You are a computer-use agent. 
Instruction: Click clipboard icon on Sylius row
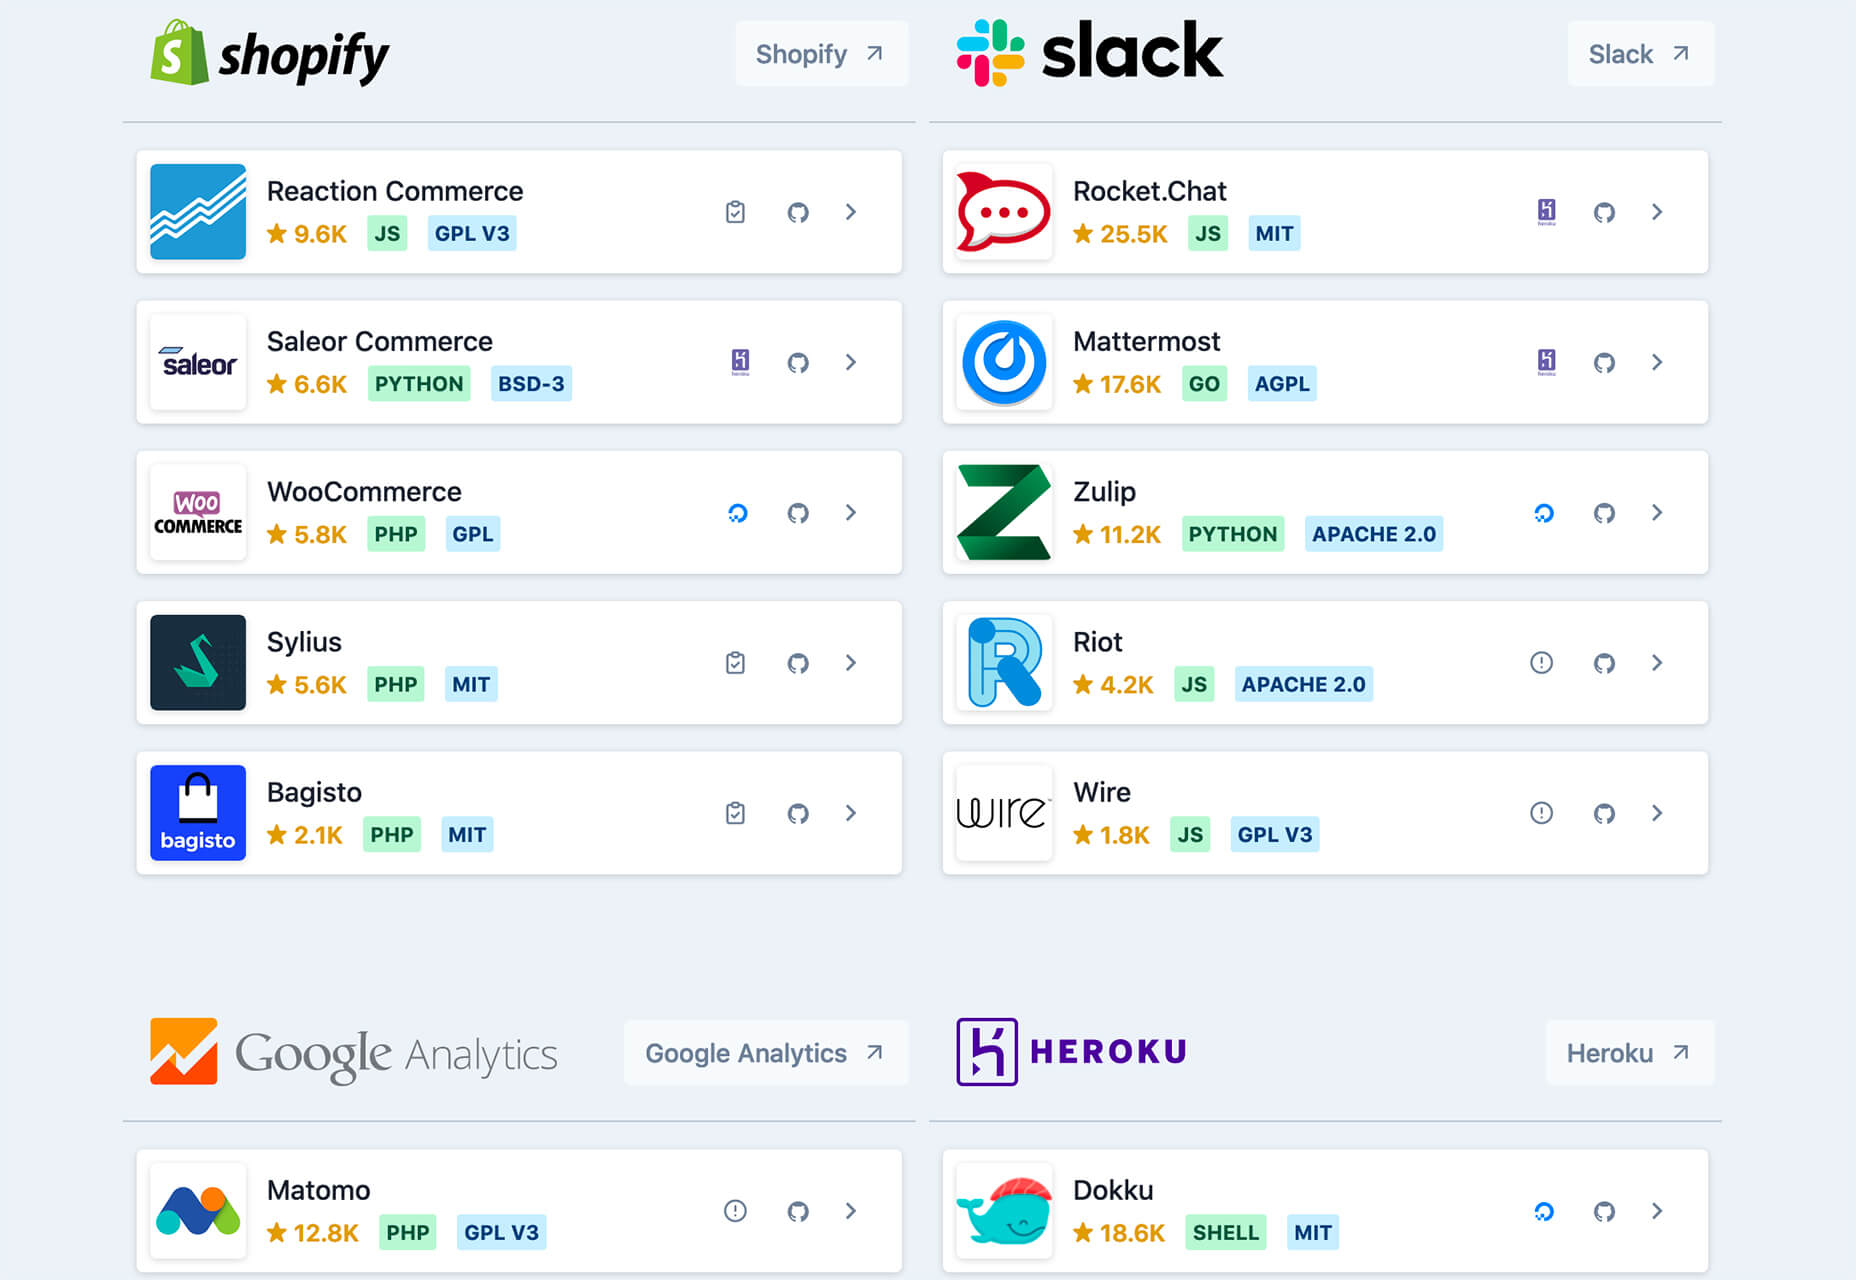735,663
